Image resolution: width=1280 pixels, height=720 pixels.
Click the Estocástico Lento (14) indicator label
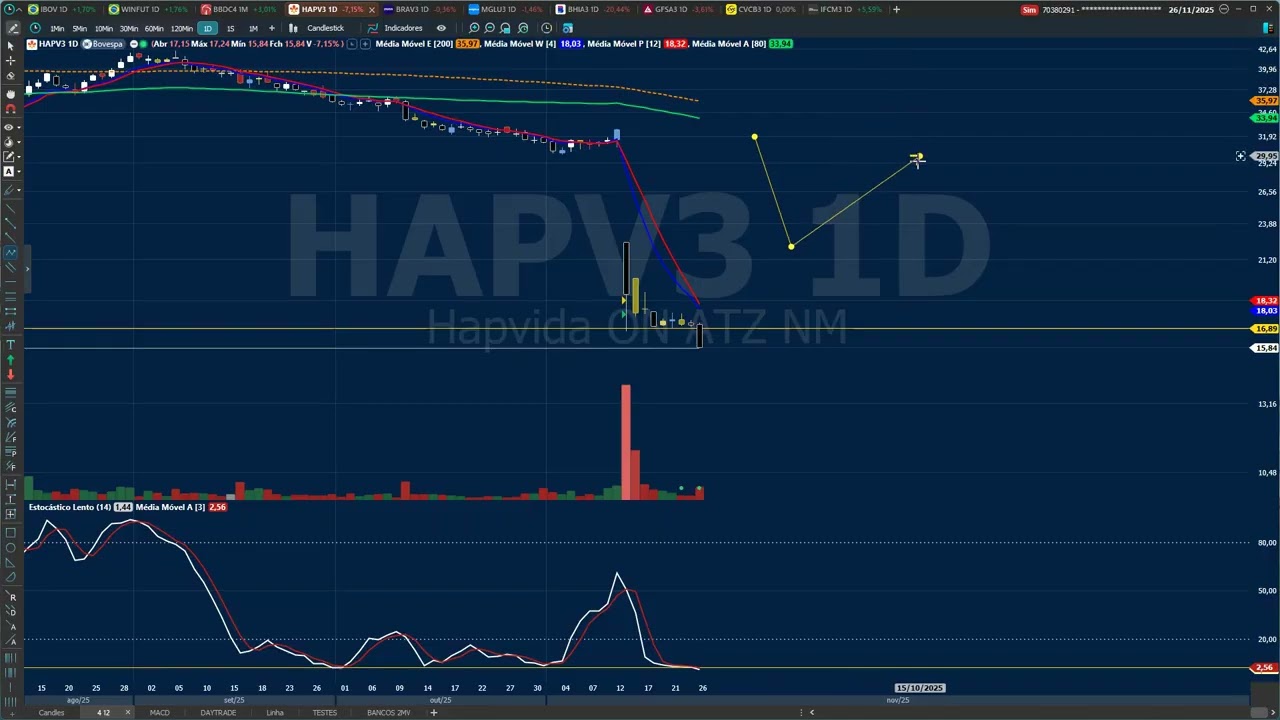click(x=70, y=507)
